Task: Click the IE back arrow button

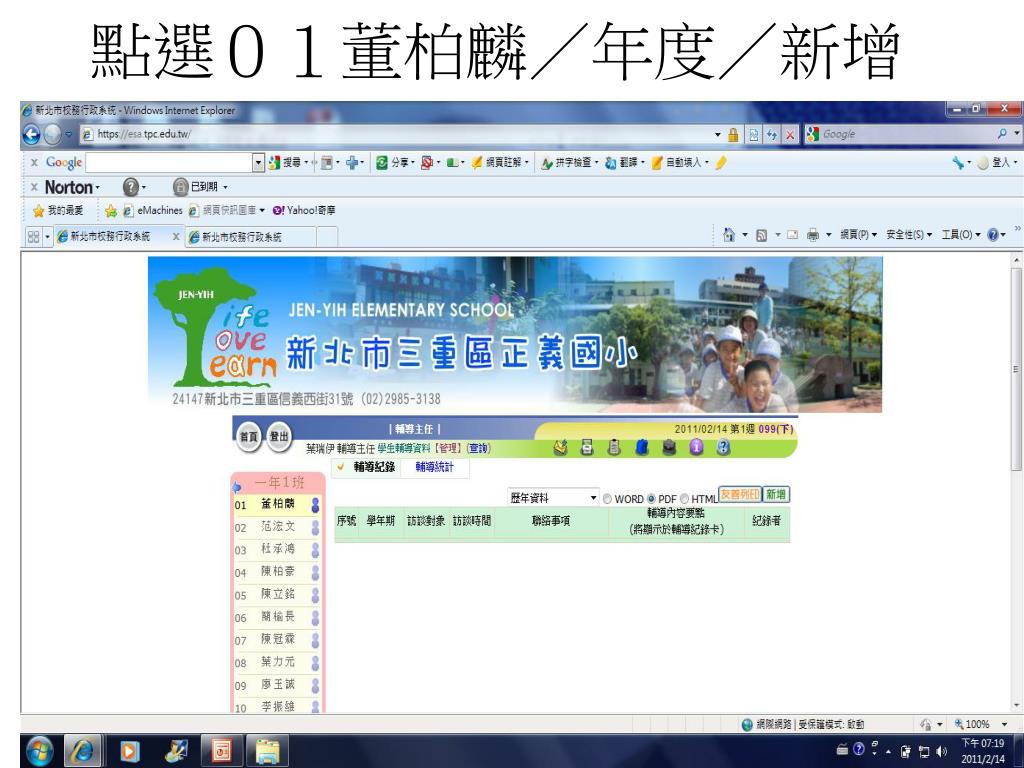Action: (x=31, y=135)
